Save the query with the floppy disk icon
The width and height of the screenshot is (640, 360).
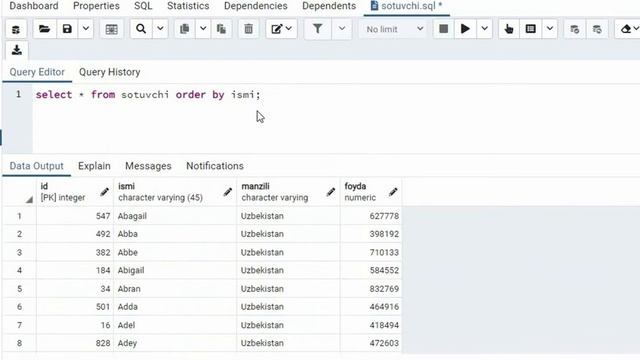pyautogui.click(x=67, y=29)
